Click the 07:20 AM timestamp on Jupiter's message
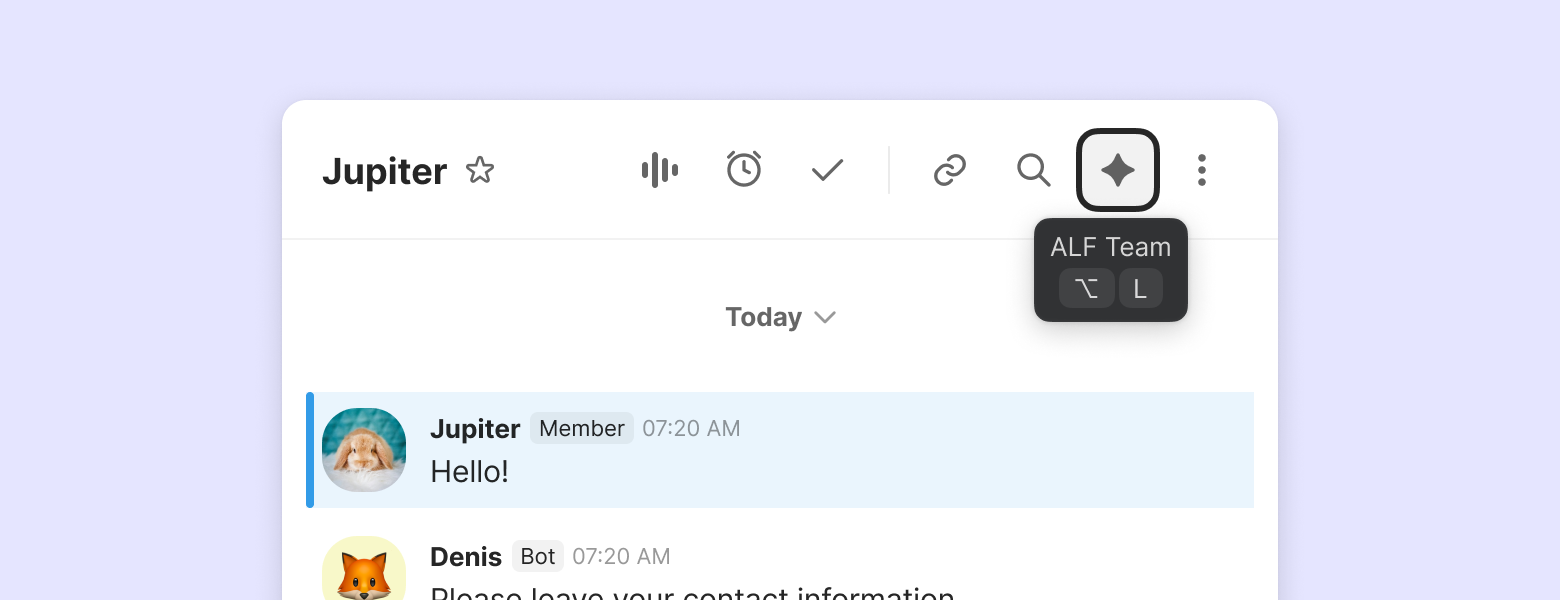 [691, 429]
